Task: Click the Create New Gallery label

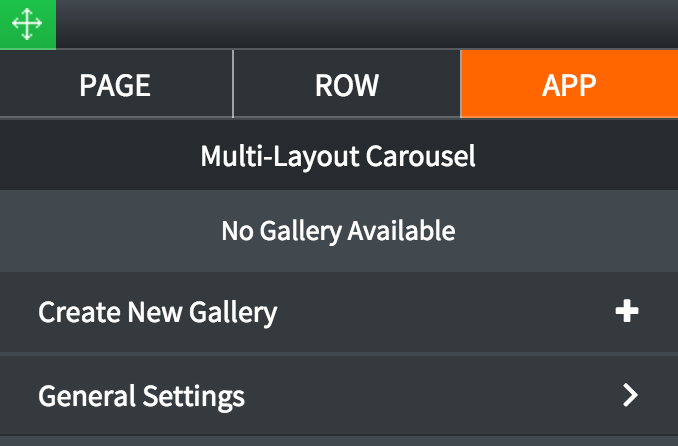Action: point(157,312)
